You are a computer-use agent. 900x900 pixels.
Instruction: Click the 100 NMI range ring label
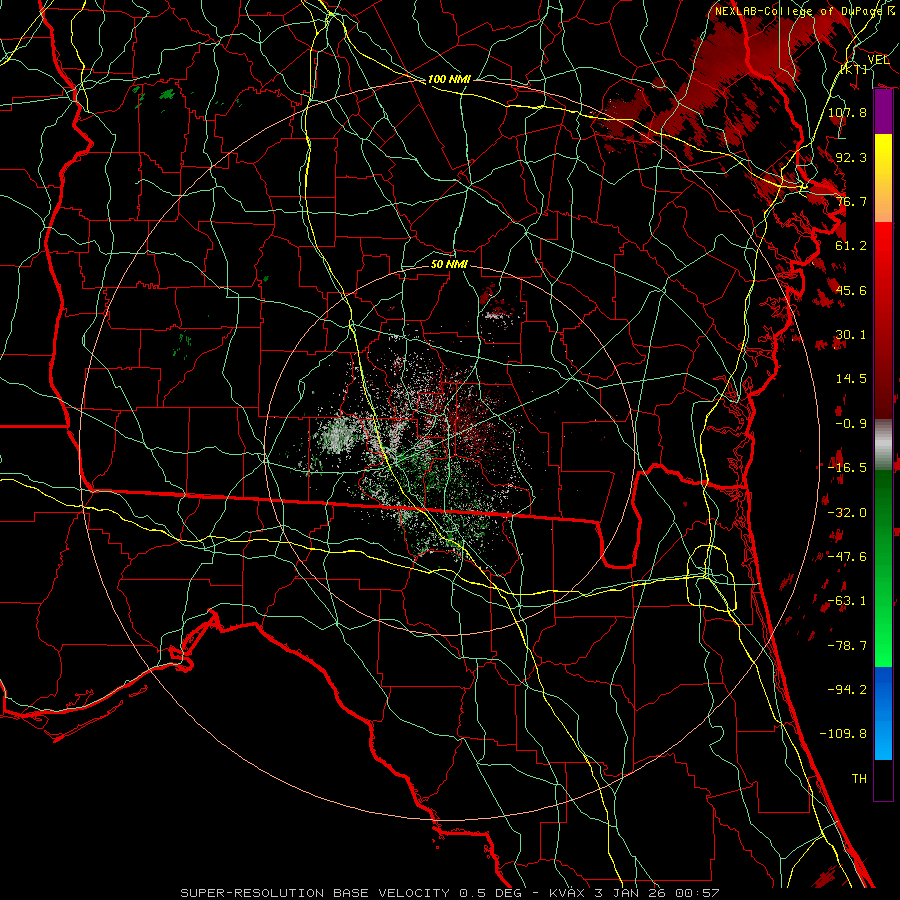pyautogui.click(x=449, y=79)
